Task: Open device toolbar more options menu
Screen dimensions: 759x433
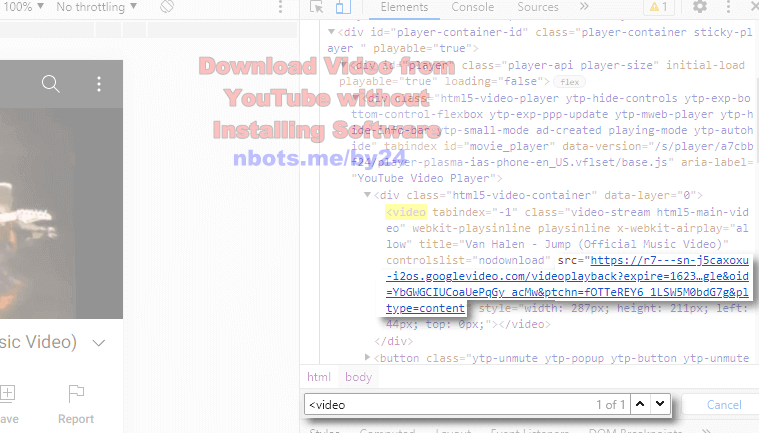Action: (280, 7)
